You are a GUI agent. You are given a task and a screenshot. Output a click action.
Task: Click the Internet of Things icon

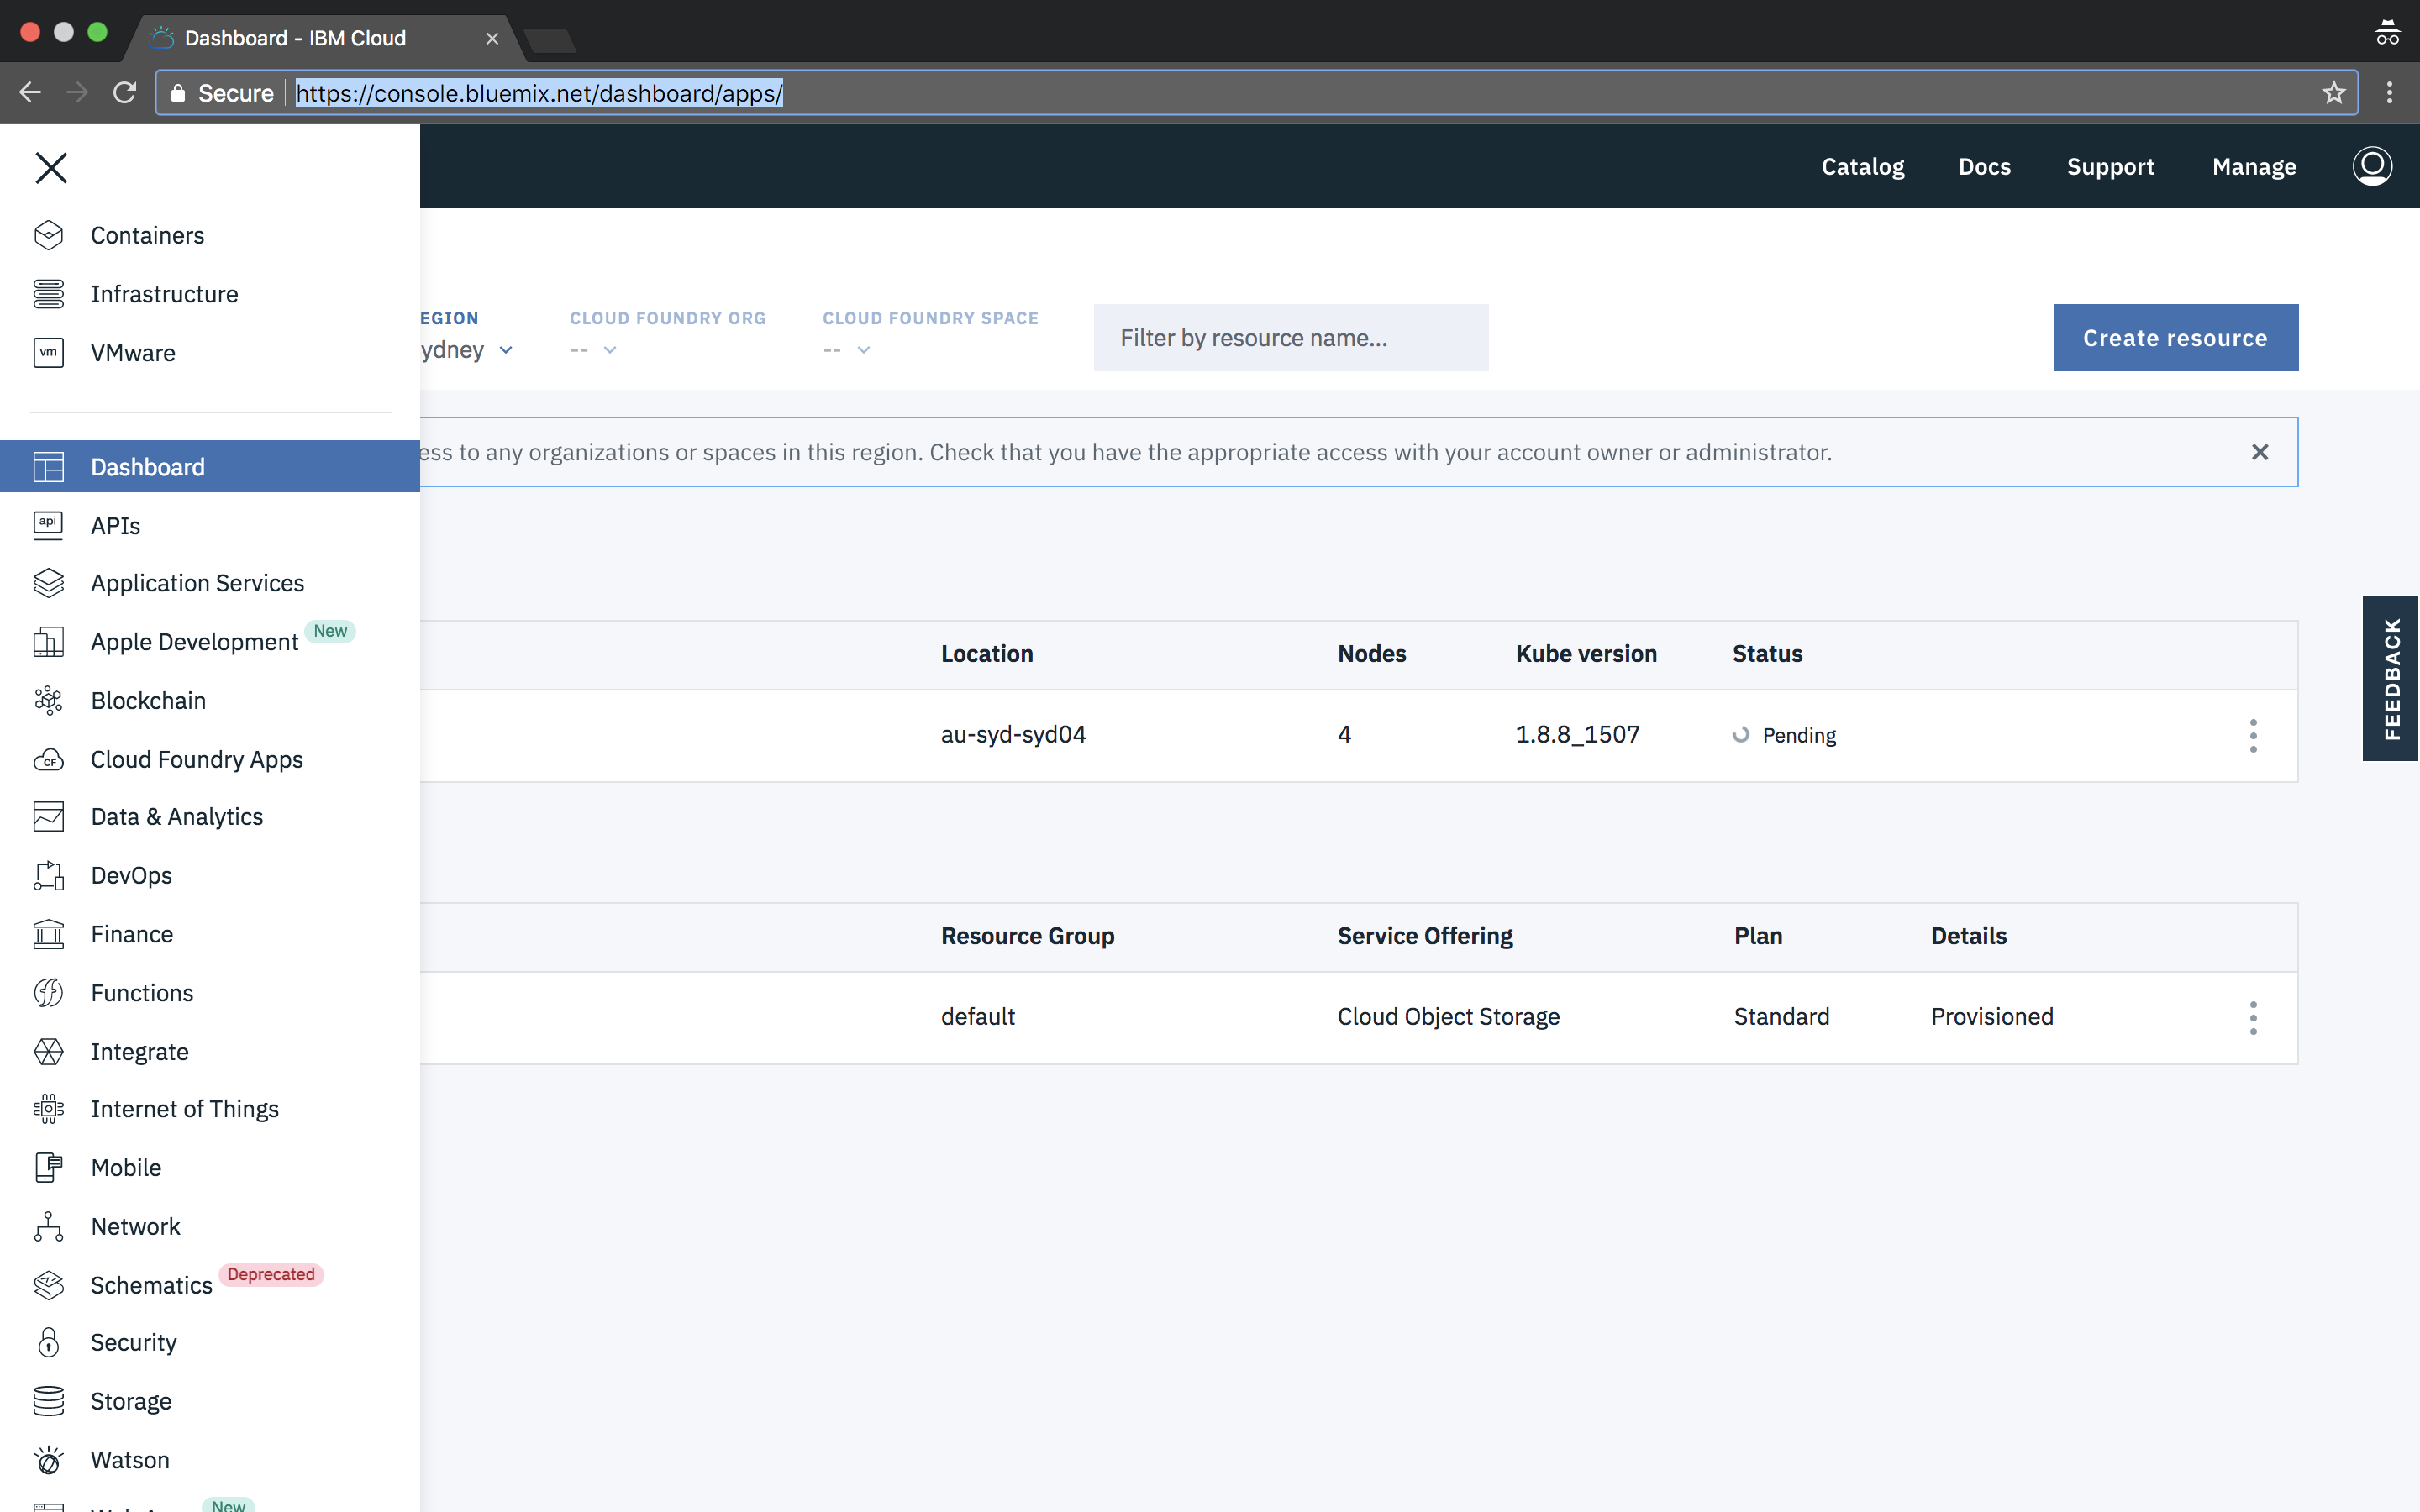(x=48, y=1109)
